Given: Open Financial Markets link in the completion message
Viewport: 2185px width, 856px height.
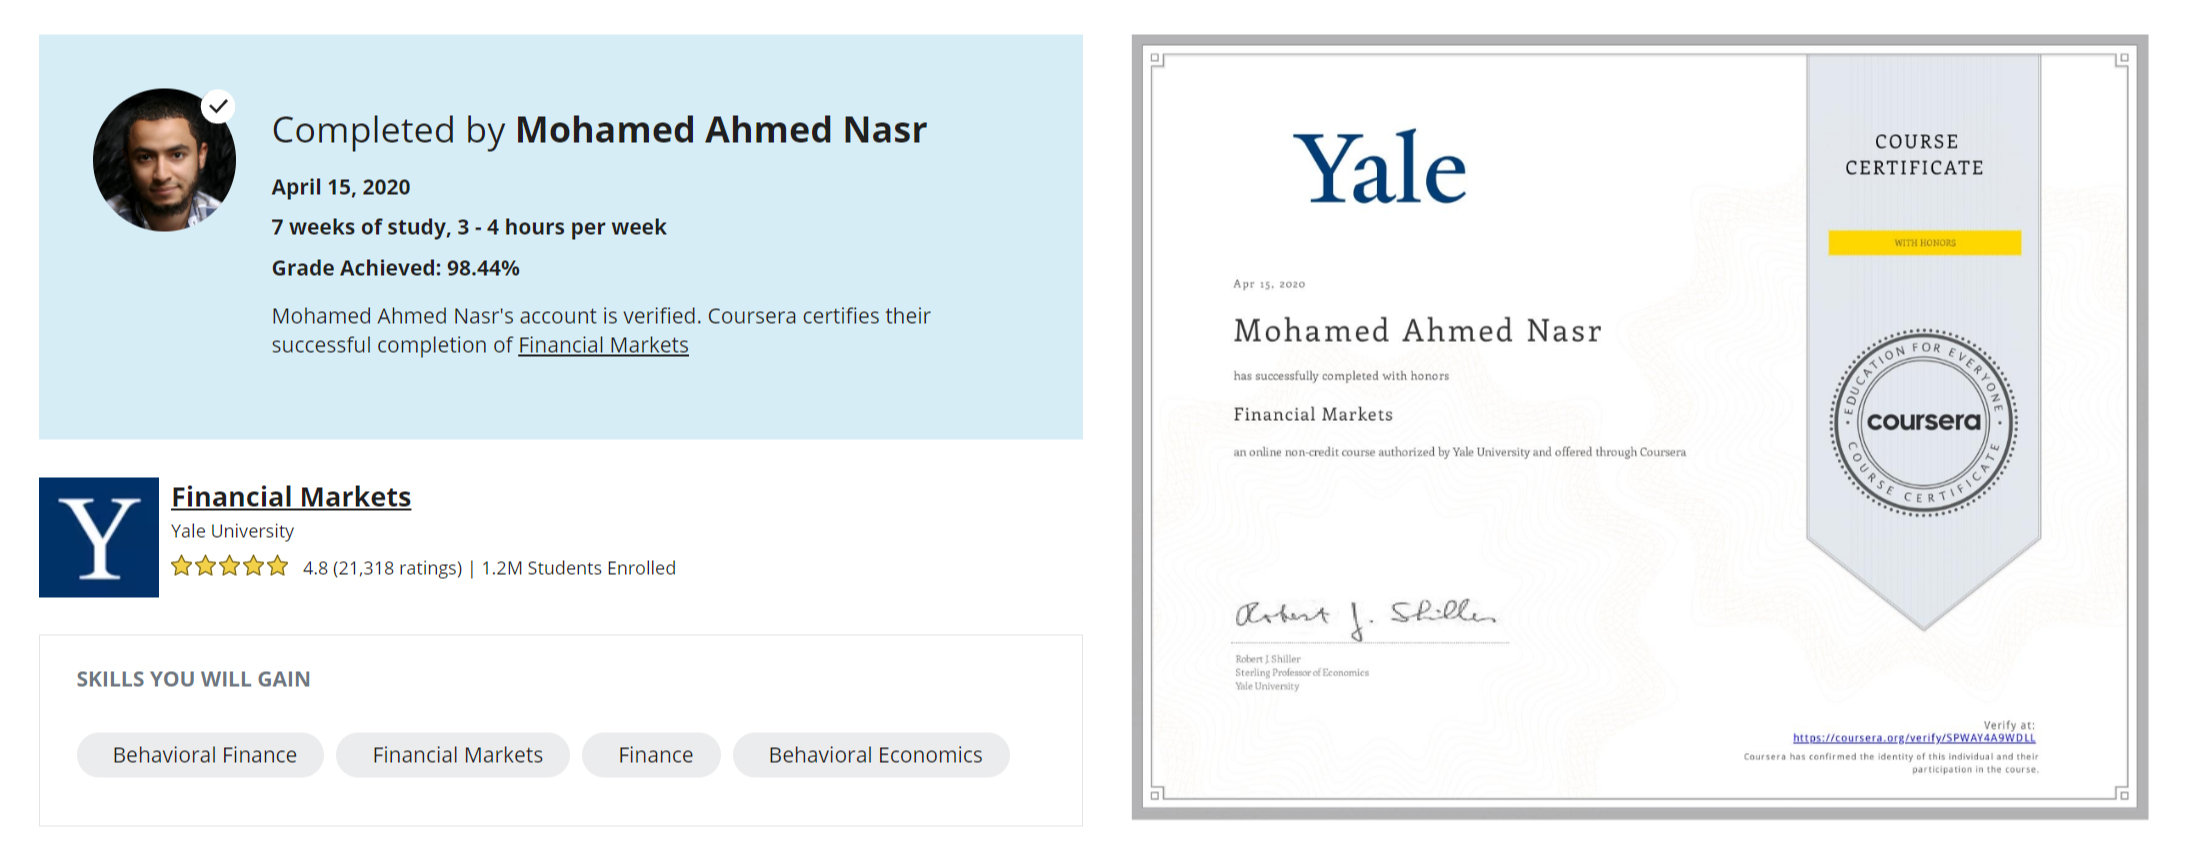Looking at the screenshot, I should coord(603,345).
